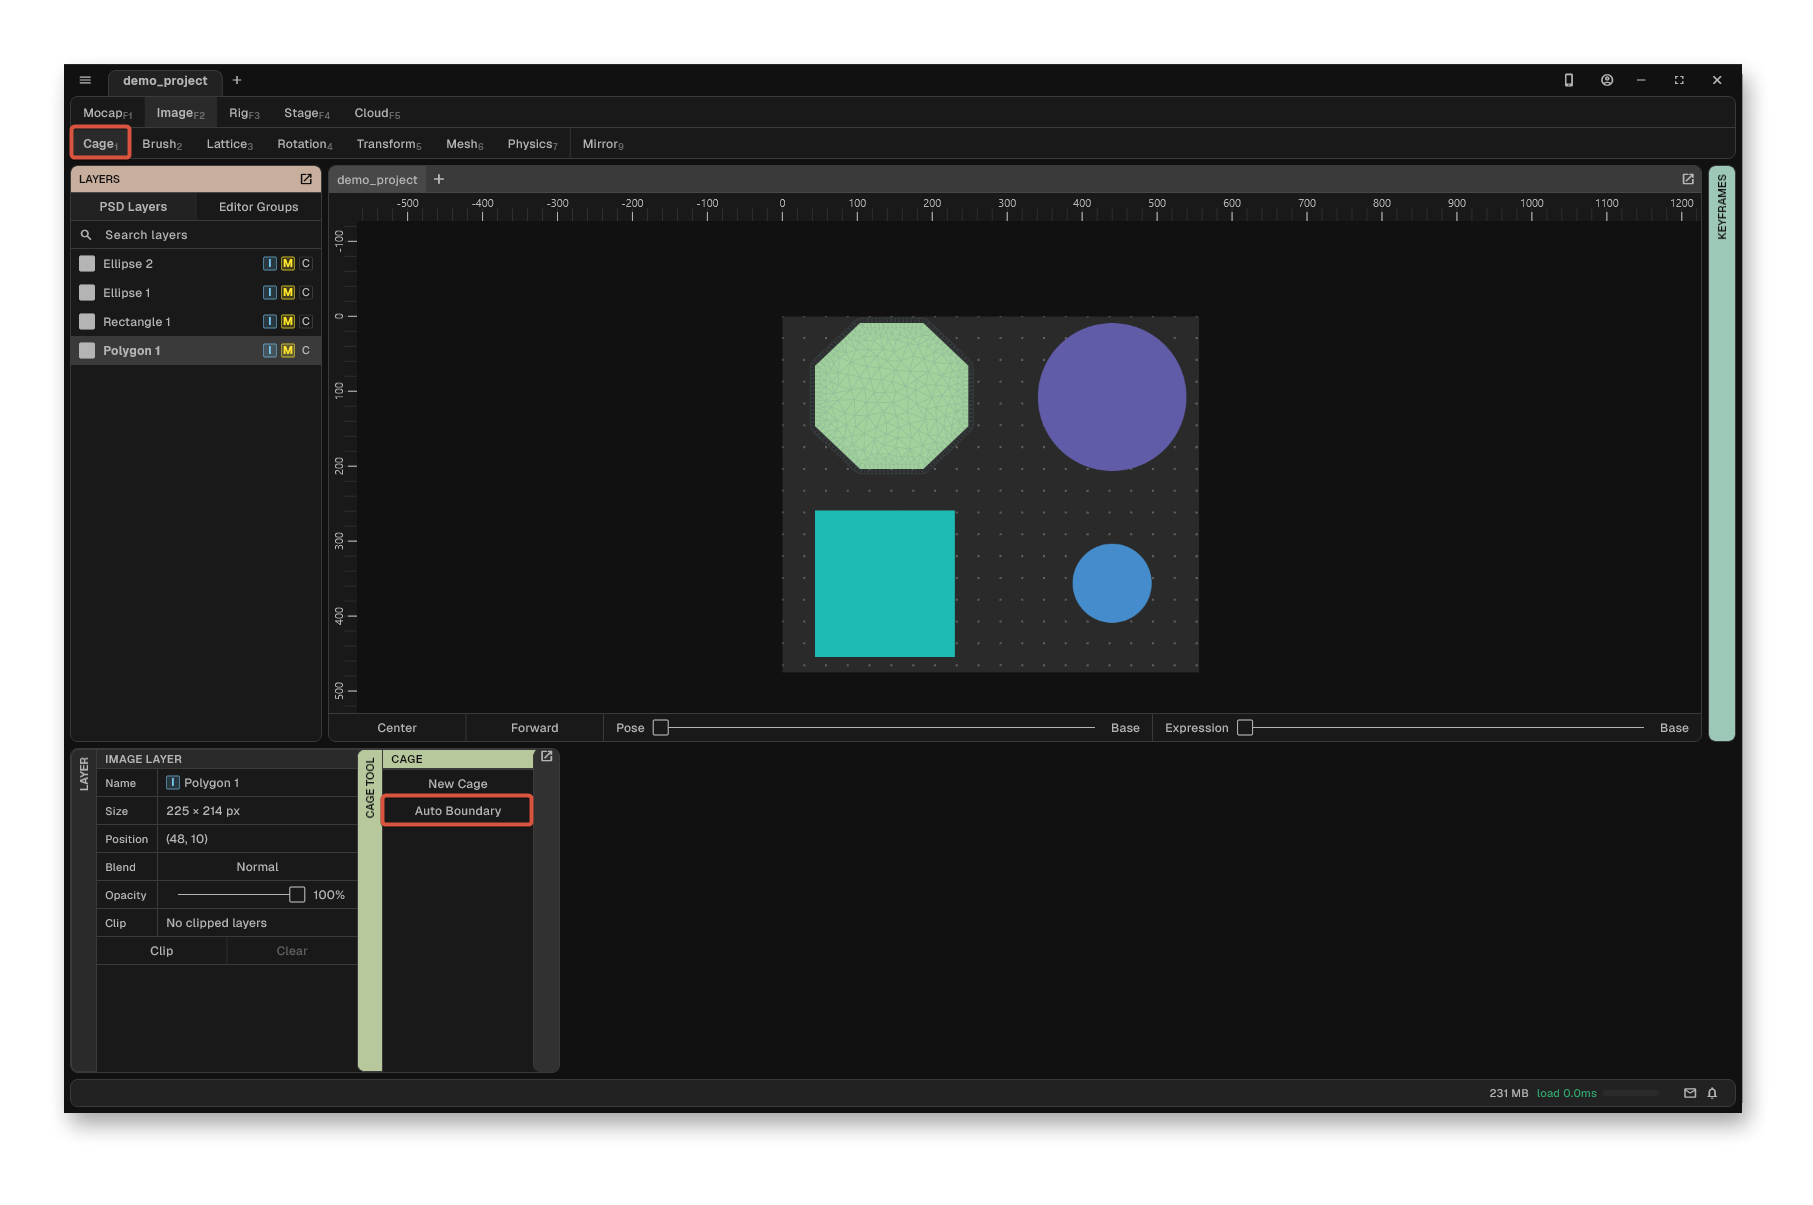Select the Lattice tool tab
Image resolution: width=1813 pixels, height=1205 pixels.
229,144
